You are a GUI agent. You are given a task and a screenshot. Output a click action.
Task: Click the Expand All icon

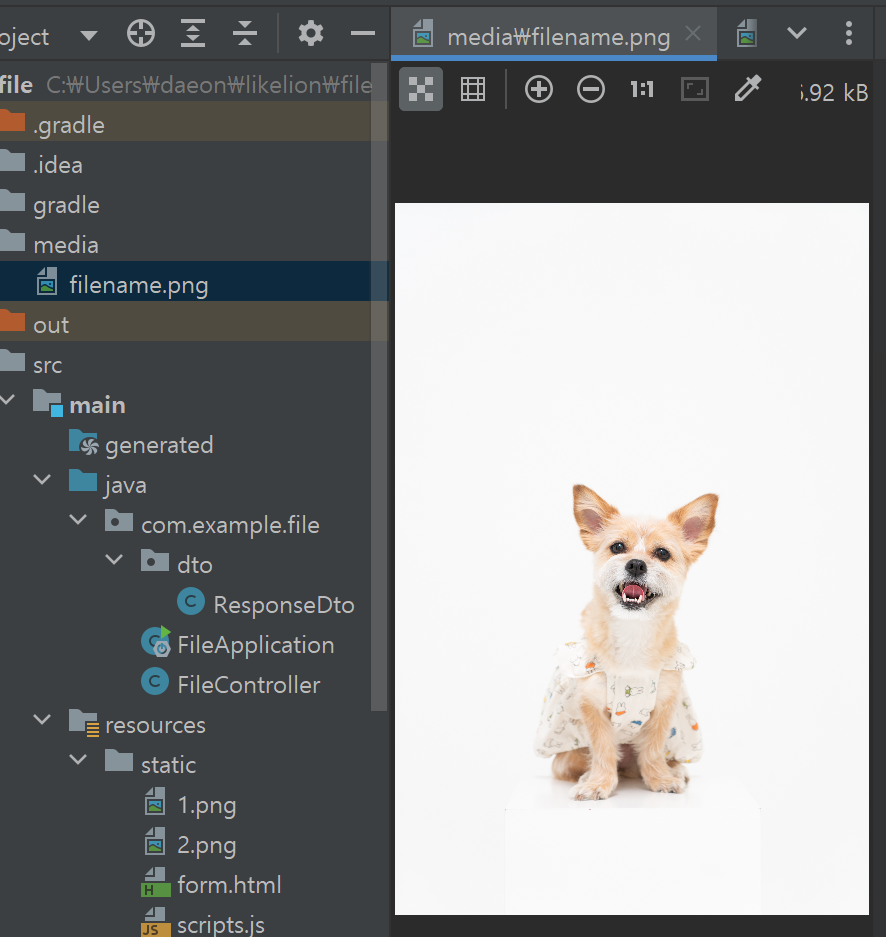point(192,33)
